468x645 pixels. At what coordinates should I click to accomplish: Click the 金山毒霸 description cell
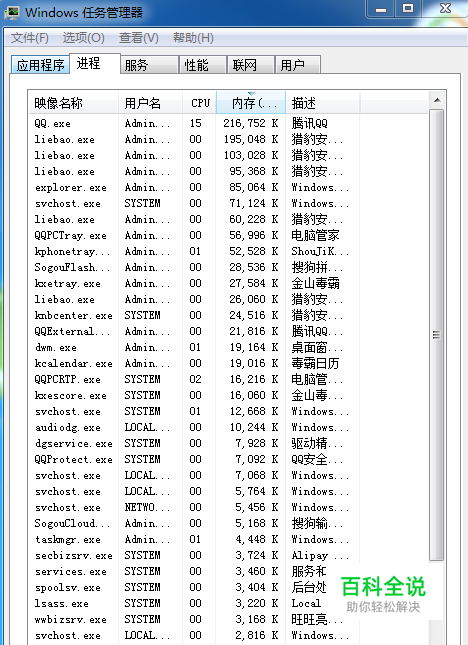[315, 283]
